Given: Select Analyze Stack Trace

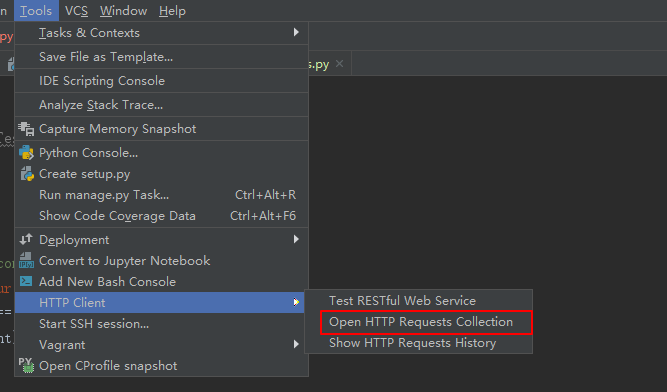Looking at the screenshot, I should 162,105.
